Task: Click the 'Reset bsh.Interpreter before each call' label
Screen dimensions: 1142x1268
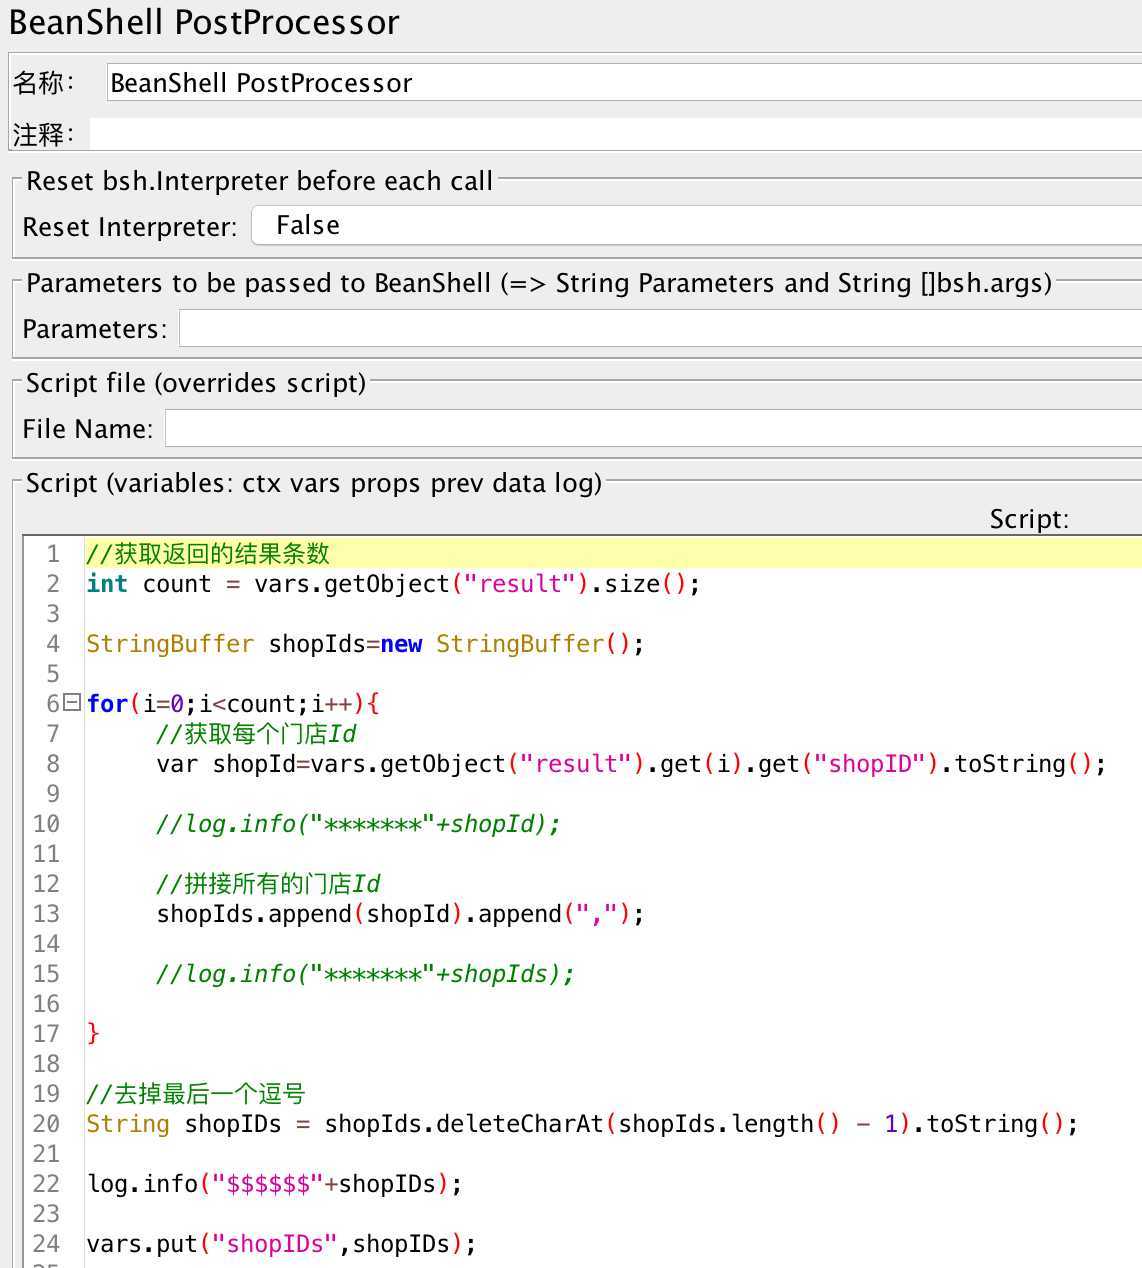Action: pos(259,181)
